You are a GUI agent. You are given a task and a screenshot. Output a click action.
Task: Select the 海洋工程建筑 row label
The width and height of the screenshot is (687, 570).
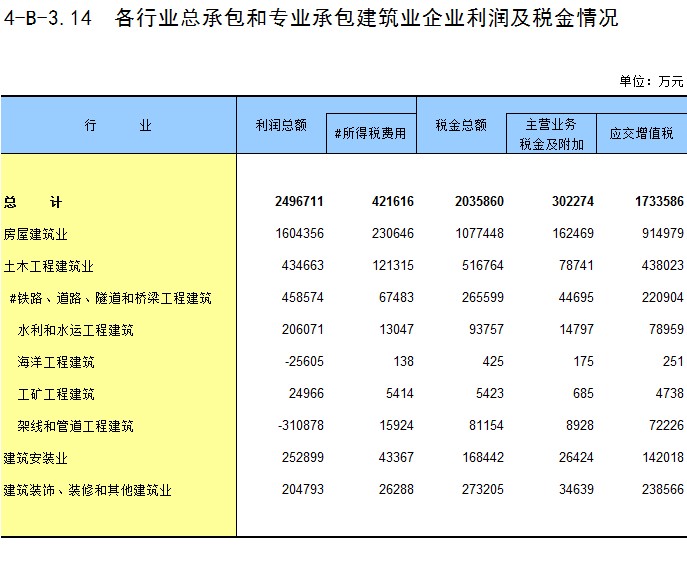[57, 362]
